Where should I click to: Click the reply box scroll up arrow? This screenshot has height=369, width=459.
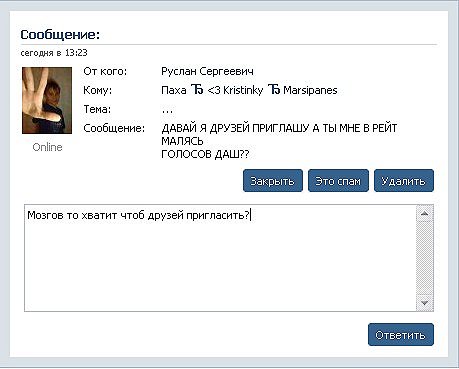[425, 213]
